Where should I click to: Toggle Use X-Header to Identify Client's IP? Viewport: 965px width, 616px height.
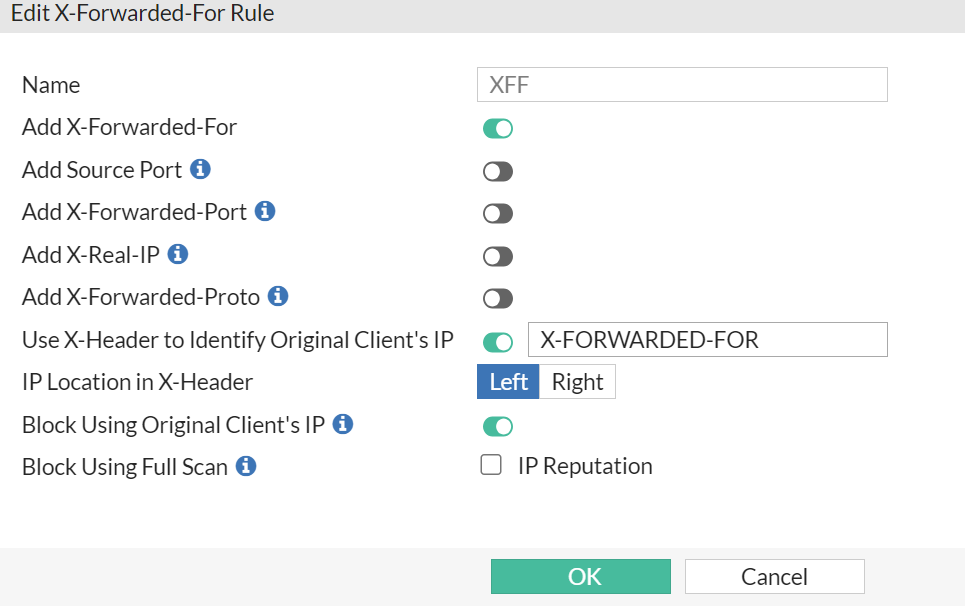498,341
